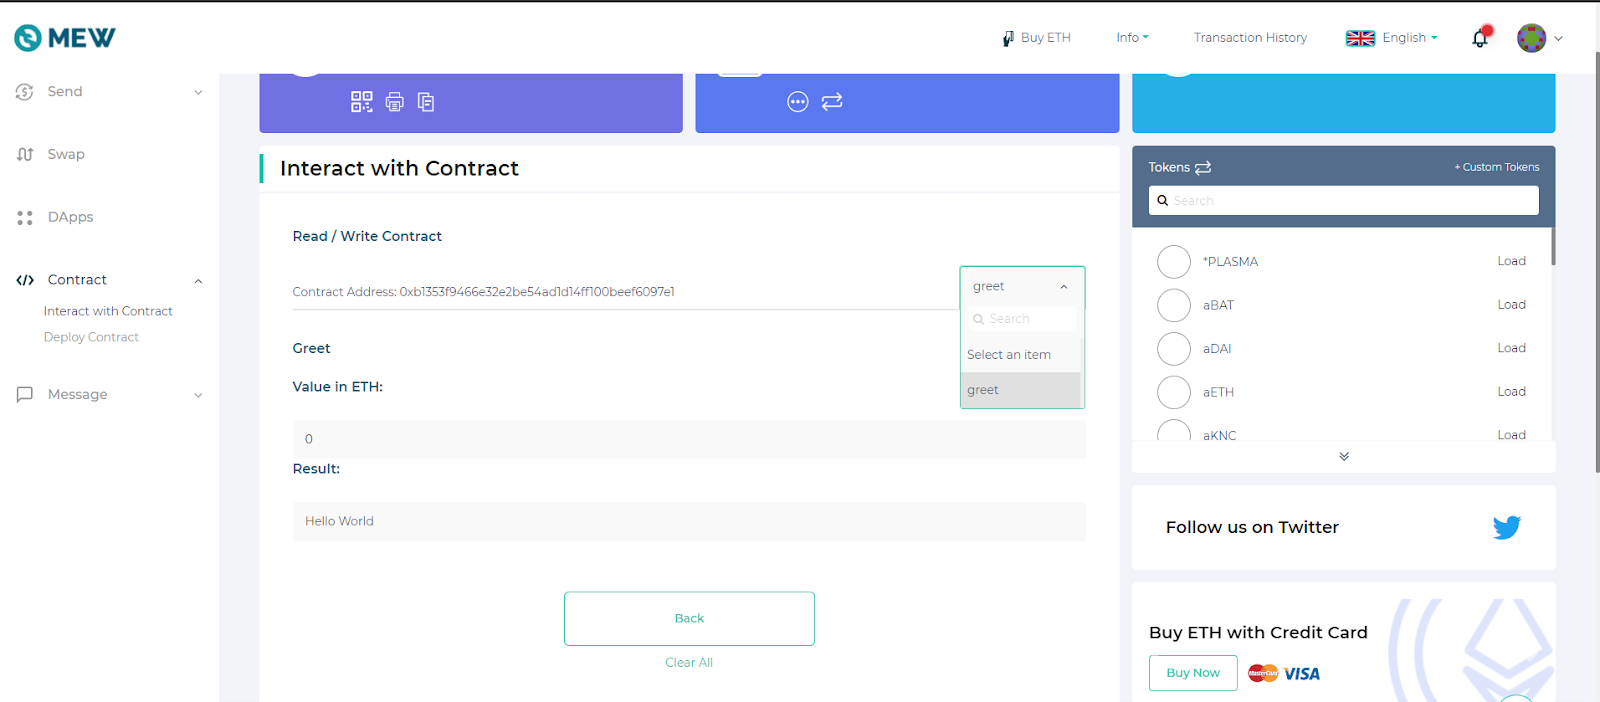Click the Contract code icon

click(x=25, y=280)
